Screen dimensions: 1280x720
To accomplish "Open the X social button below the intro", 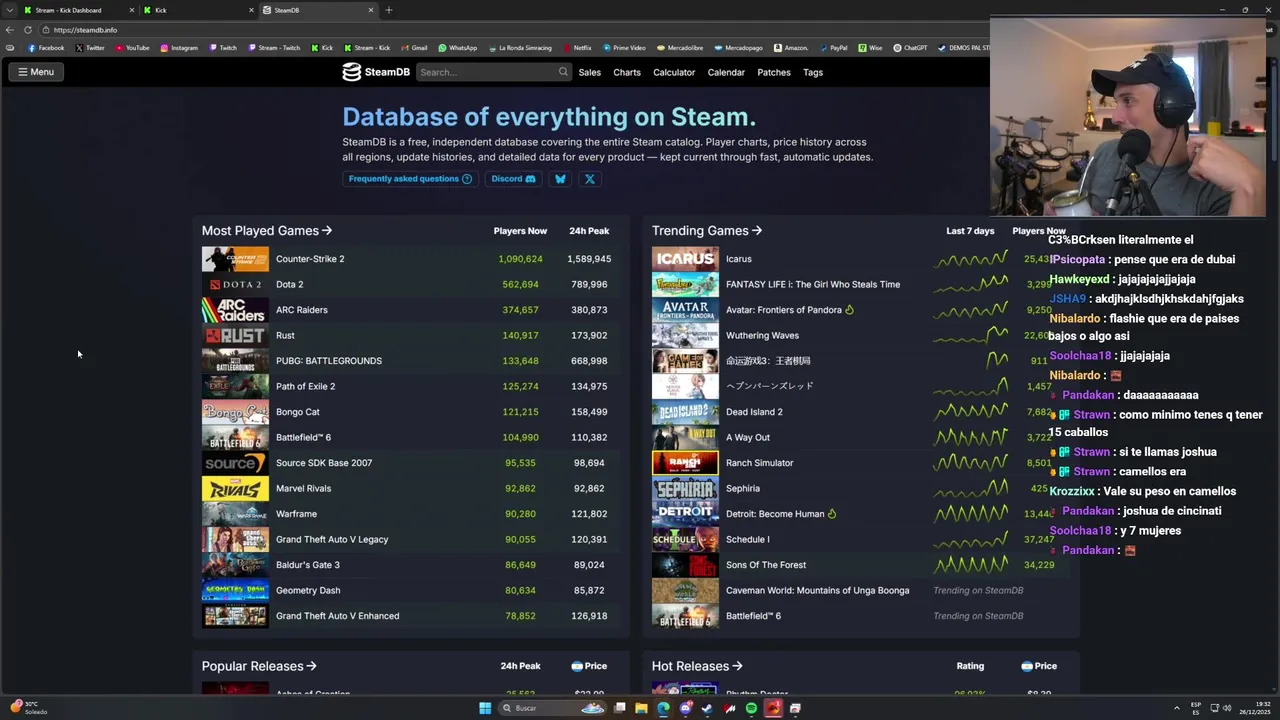I will (590, 179).
